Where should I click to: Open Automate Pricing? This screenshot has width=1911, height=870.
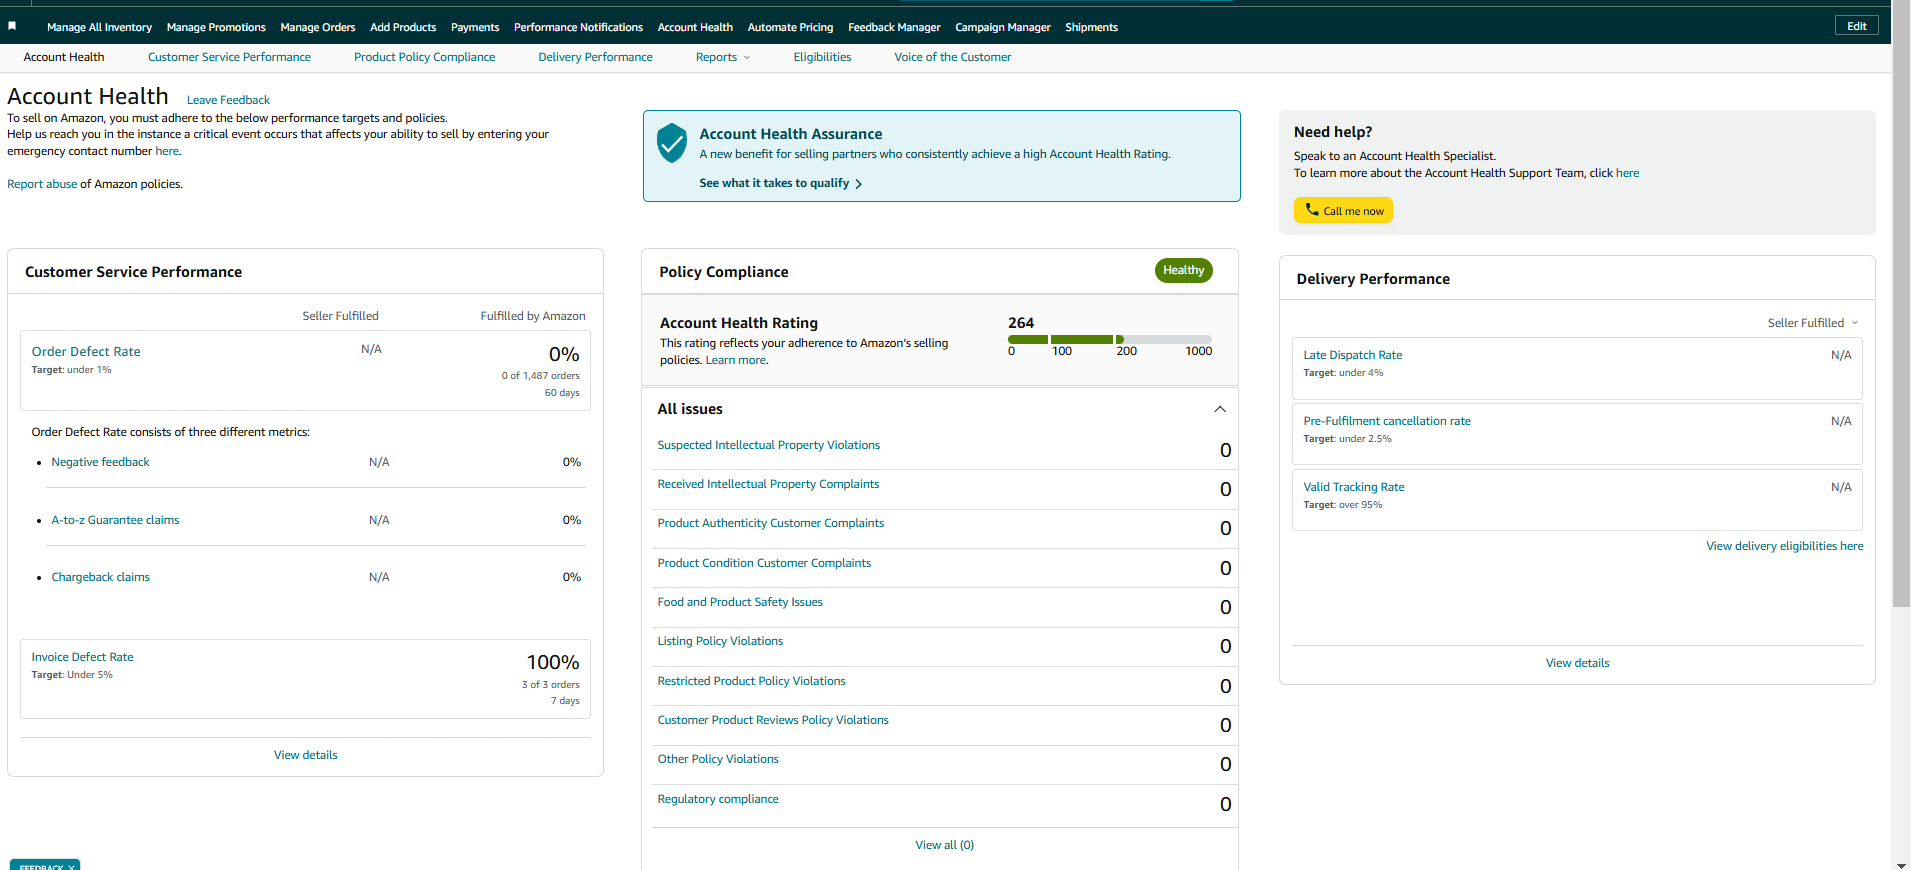point(790,27)
